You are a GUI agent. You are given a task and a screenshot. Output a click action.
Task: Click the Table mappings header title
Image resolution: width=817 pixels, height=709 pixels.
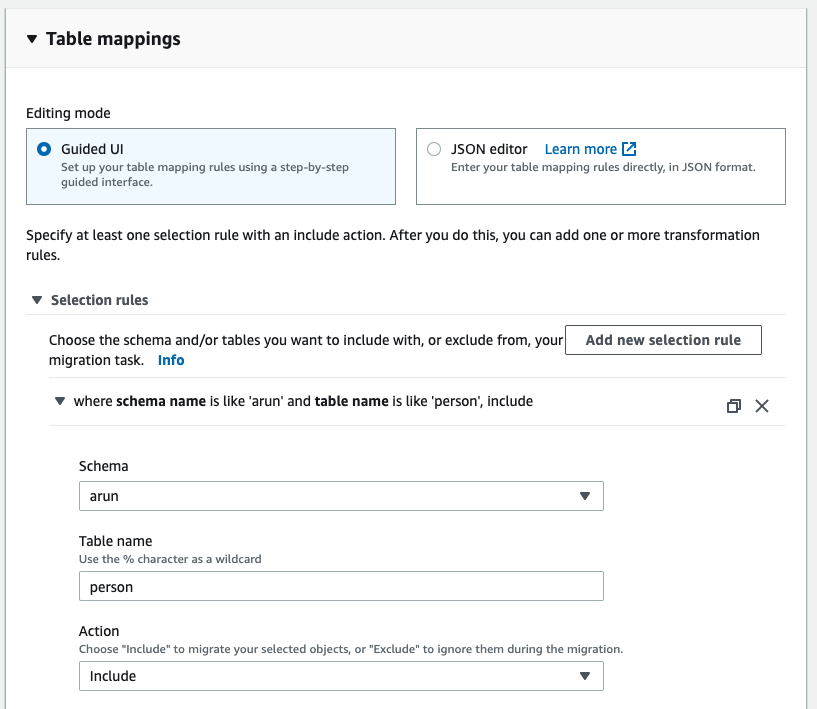coord(113,39)
